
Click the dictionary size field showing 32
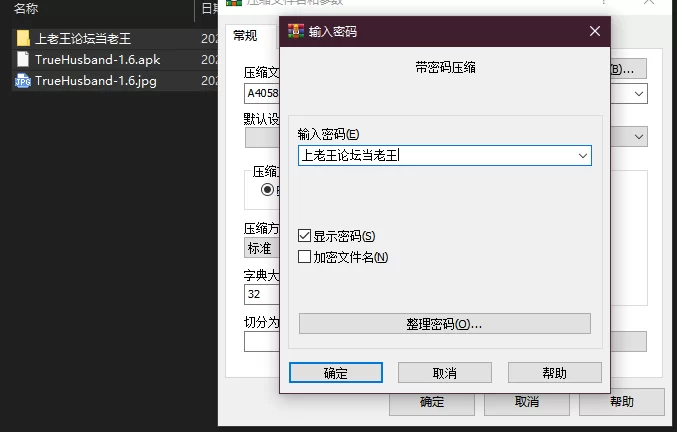tap(262, 294)
